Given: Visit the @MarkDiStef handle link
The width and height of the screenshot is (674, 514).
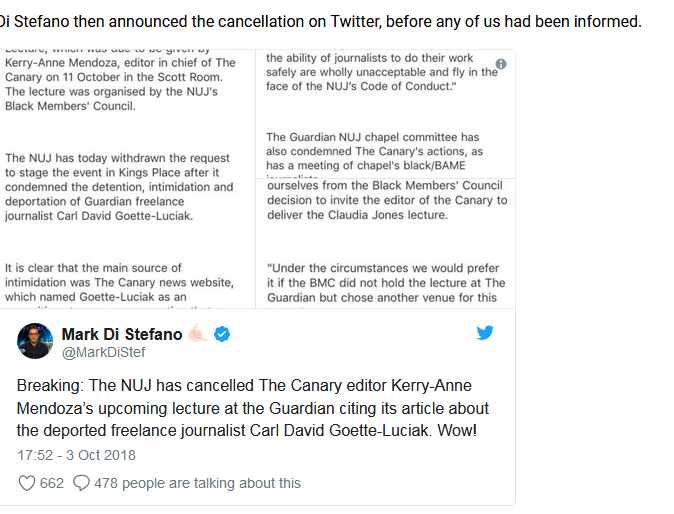Looking at the screenshot, I should click(104, 352).
